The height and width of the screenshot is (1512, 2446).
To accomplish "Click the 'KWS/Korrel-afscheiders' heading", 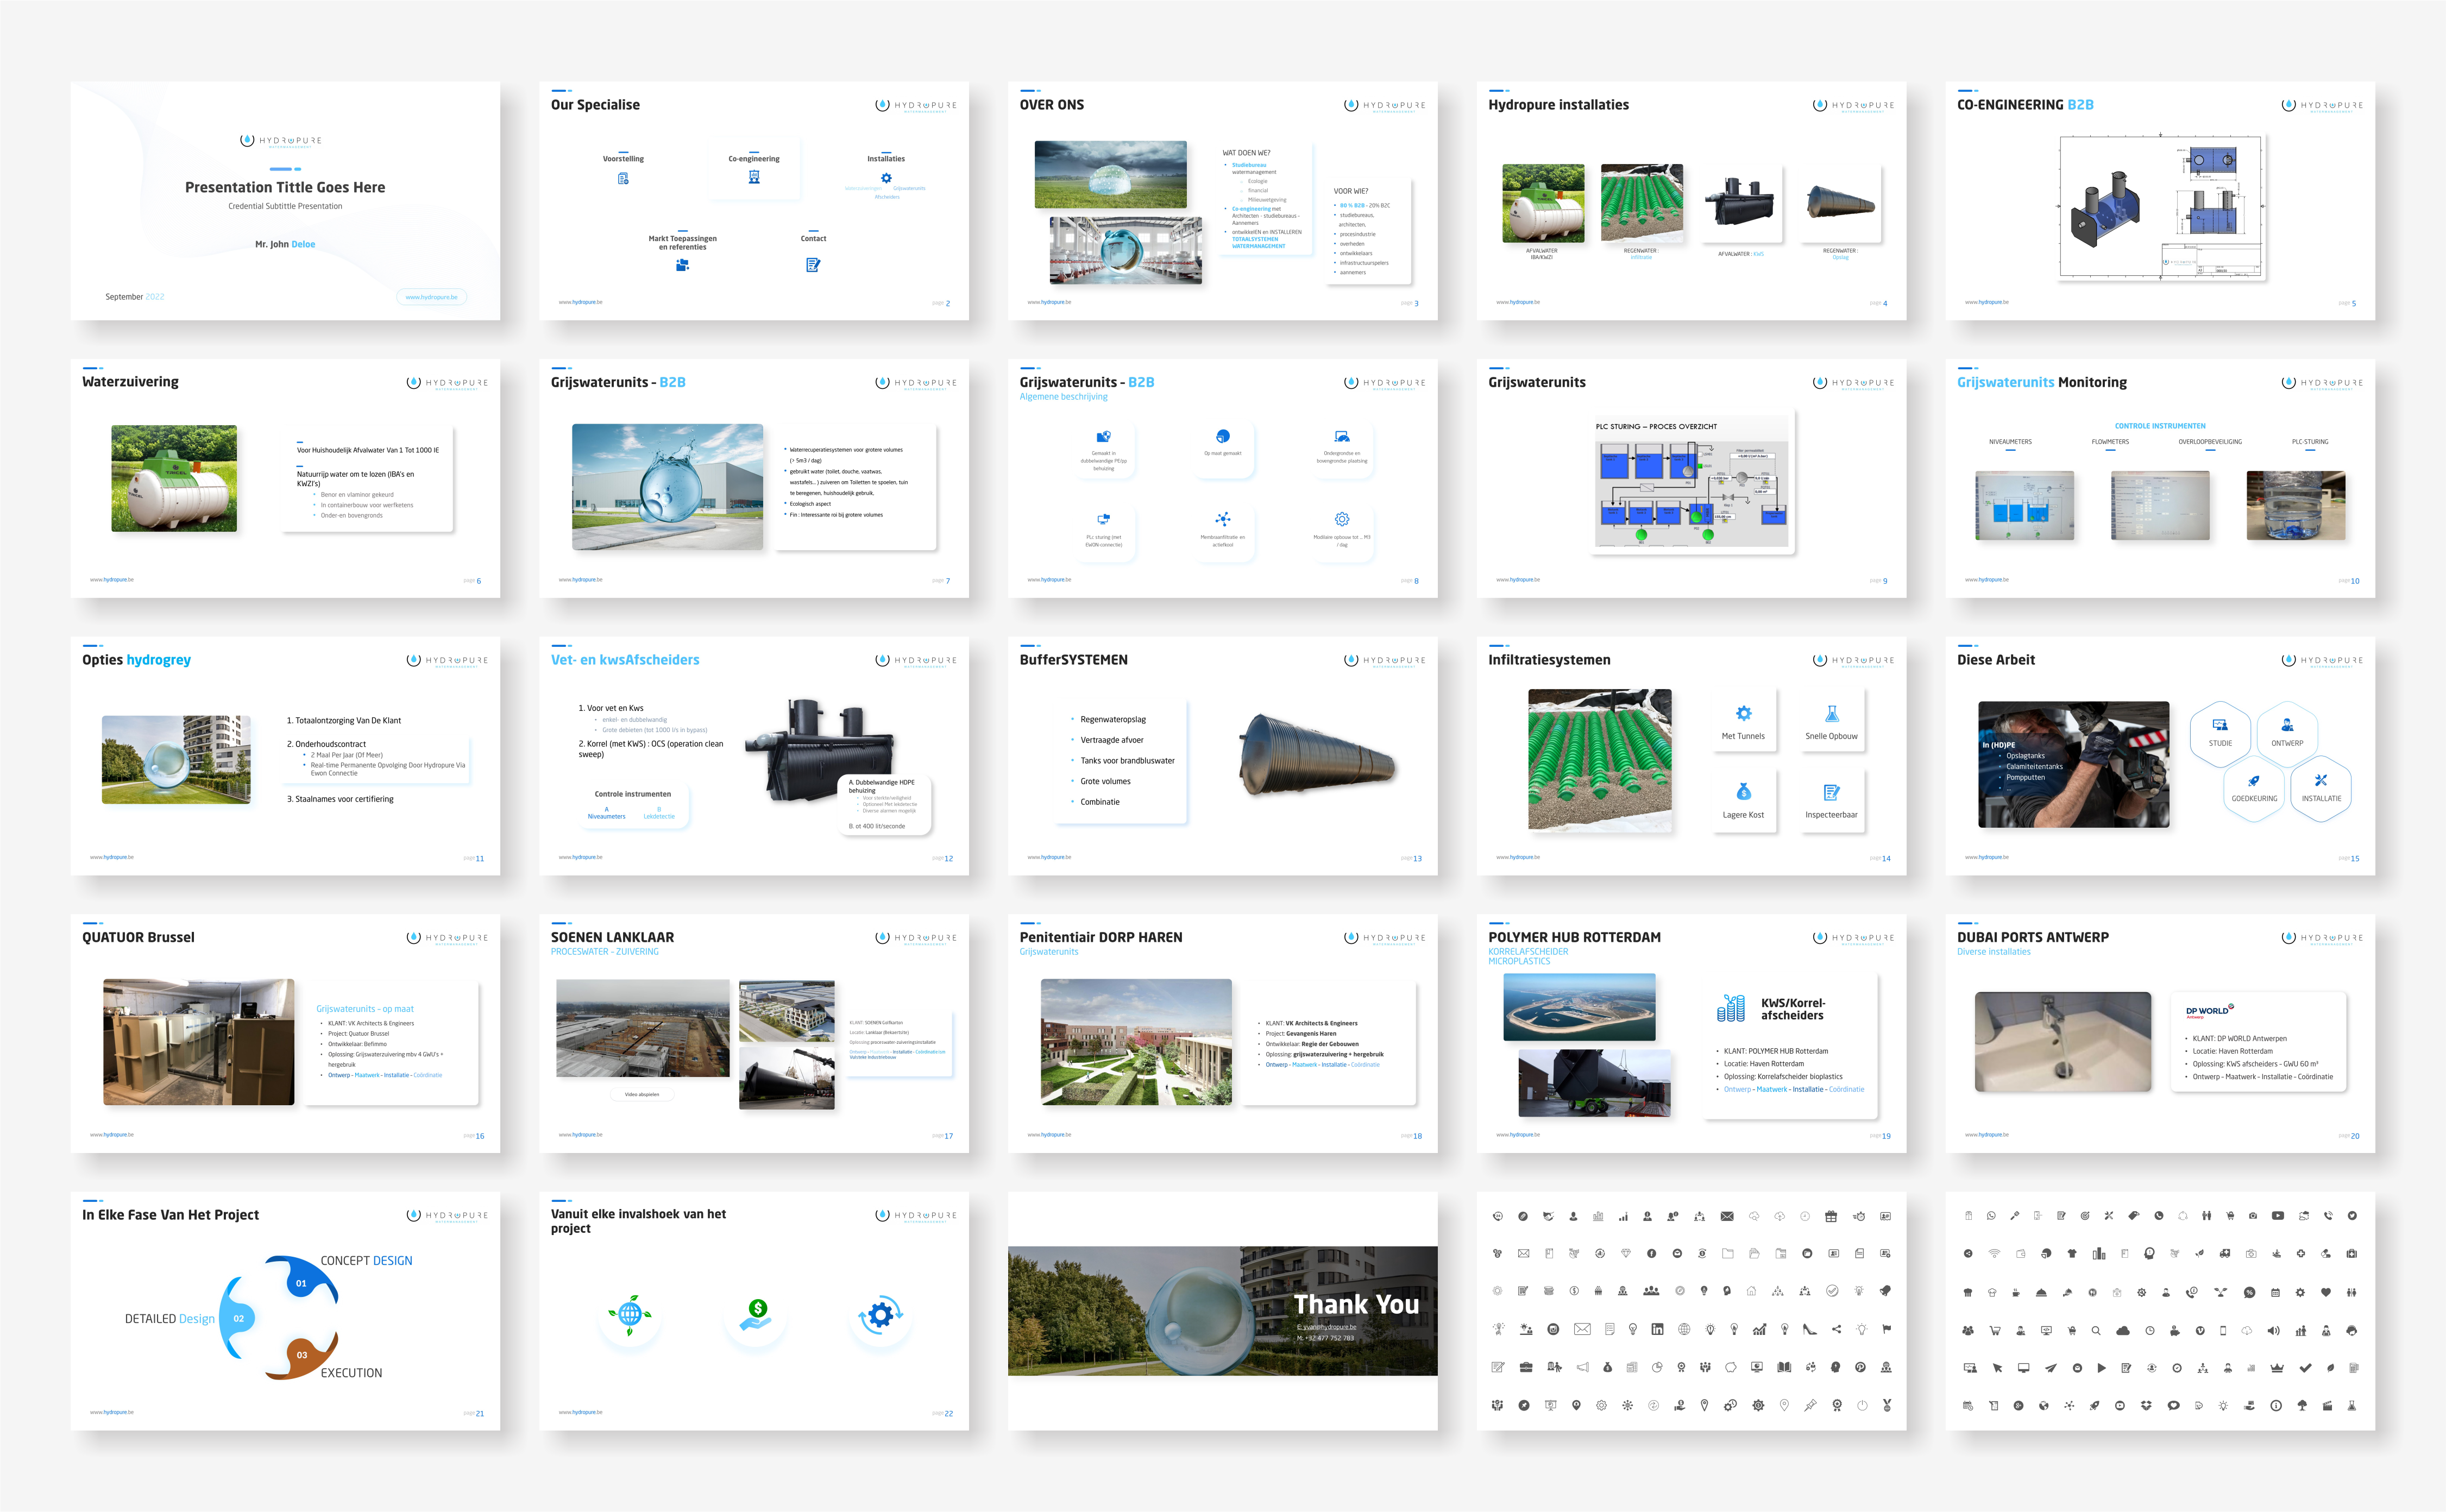I will 1793,1009.
